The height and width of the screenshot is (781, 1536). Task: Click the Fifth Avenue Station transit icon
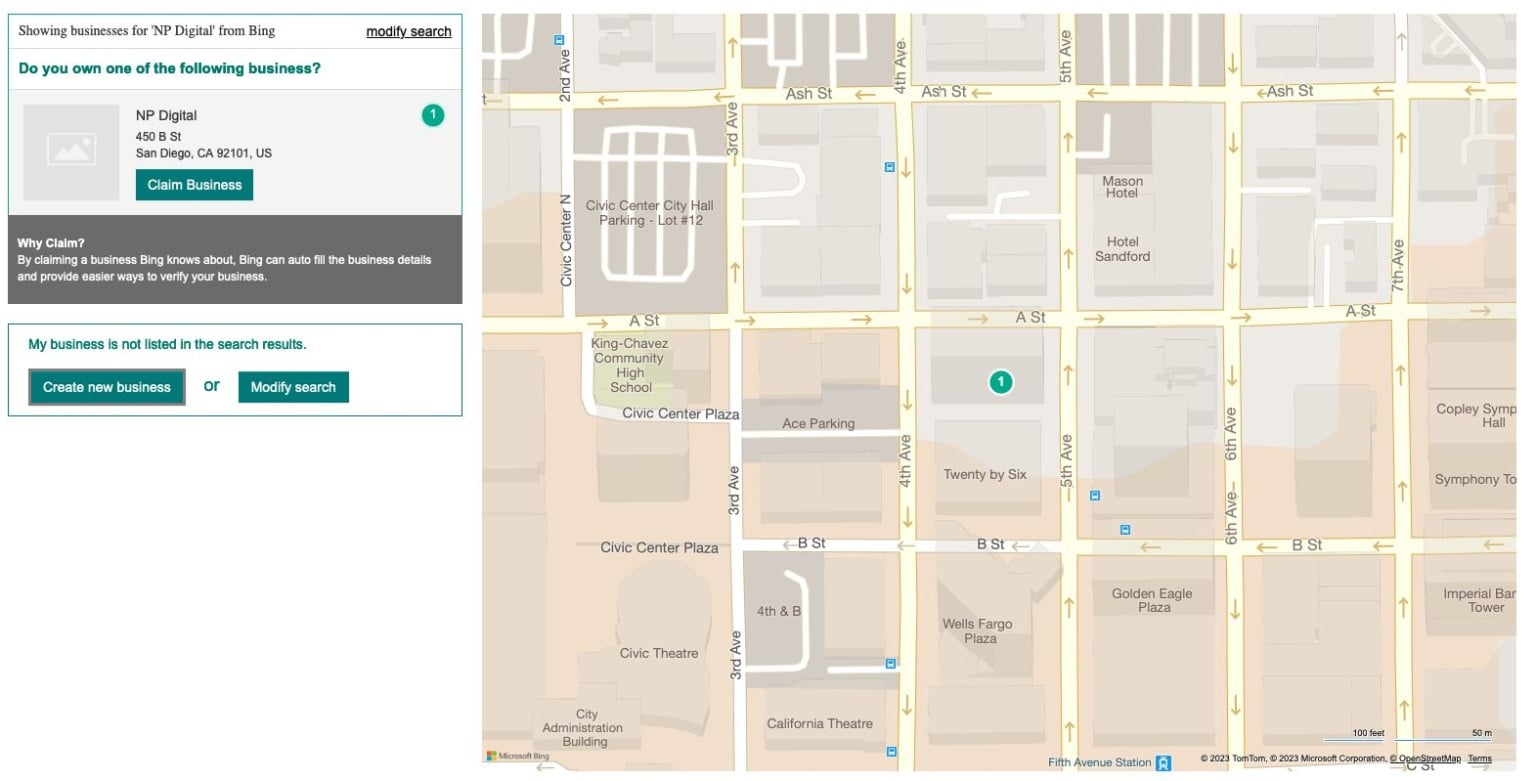click(1161, 762)
